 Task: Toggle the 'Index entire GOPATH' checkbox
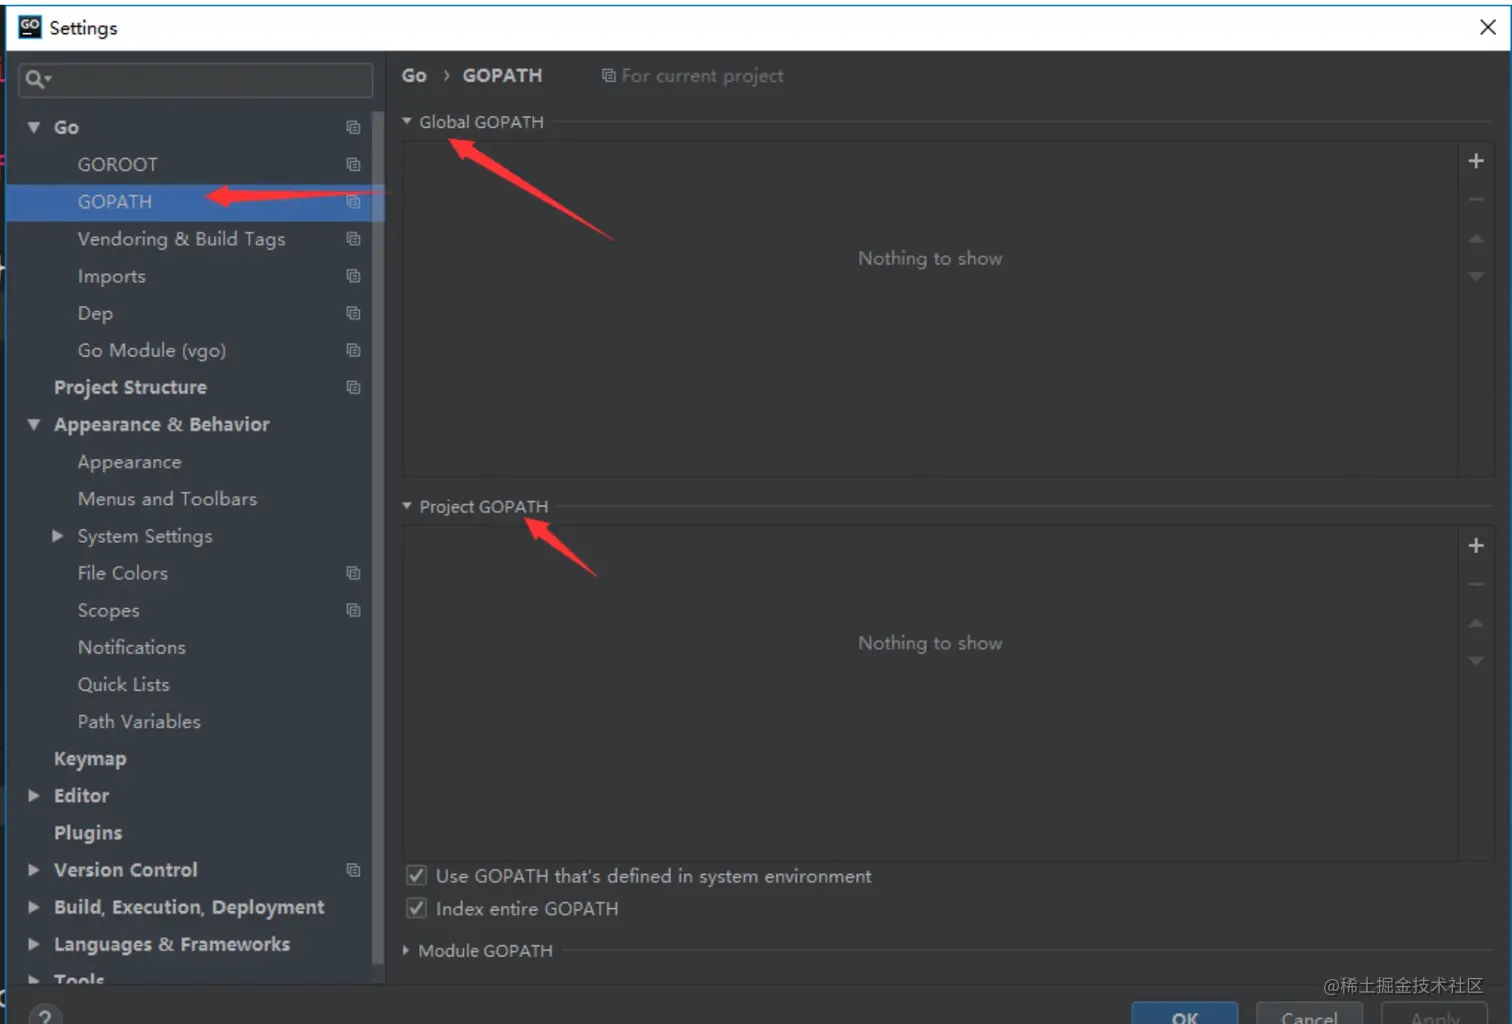pyautogui.click(x=416, y=909)
